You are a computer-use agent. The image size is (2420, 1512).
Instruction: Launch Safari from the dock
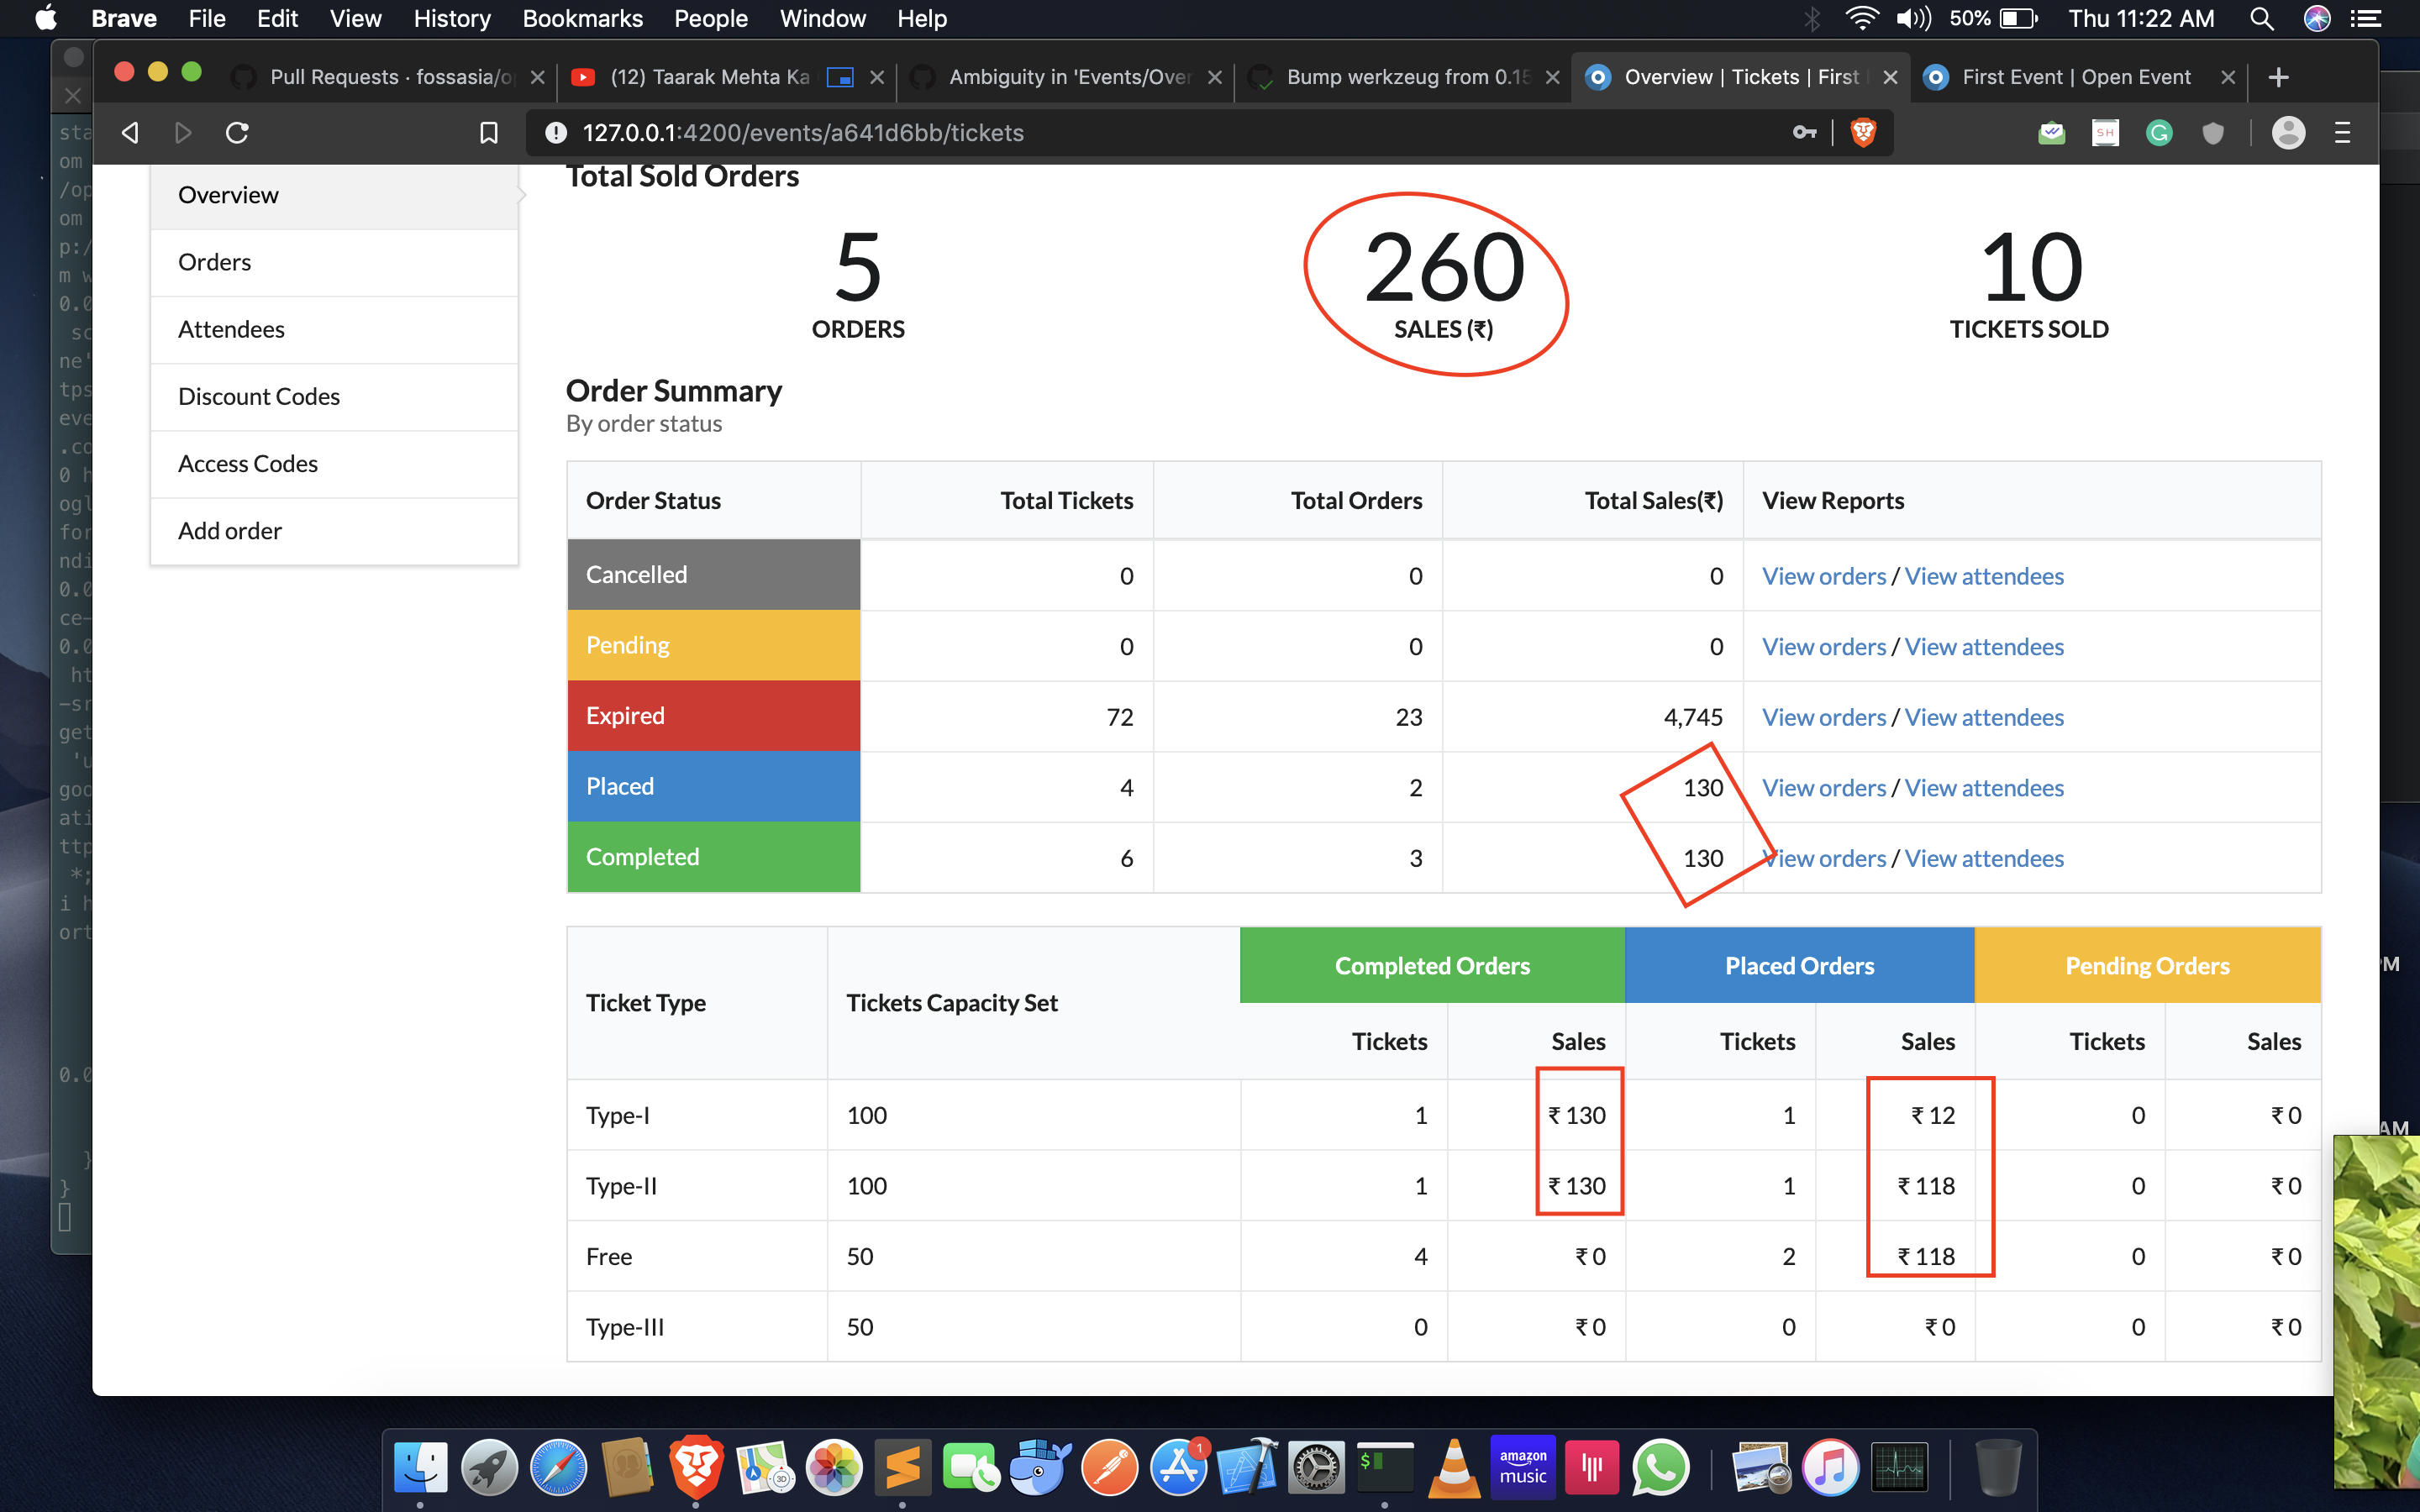tap(558, 1468)
